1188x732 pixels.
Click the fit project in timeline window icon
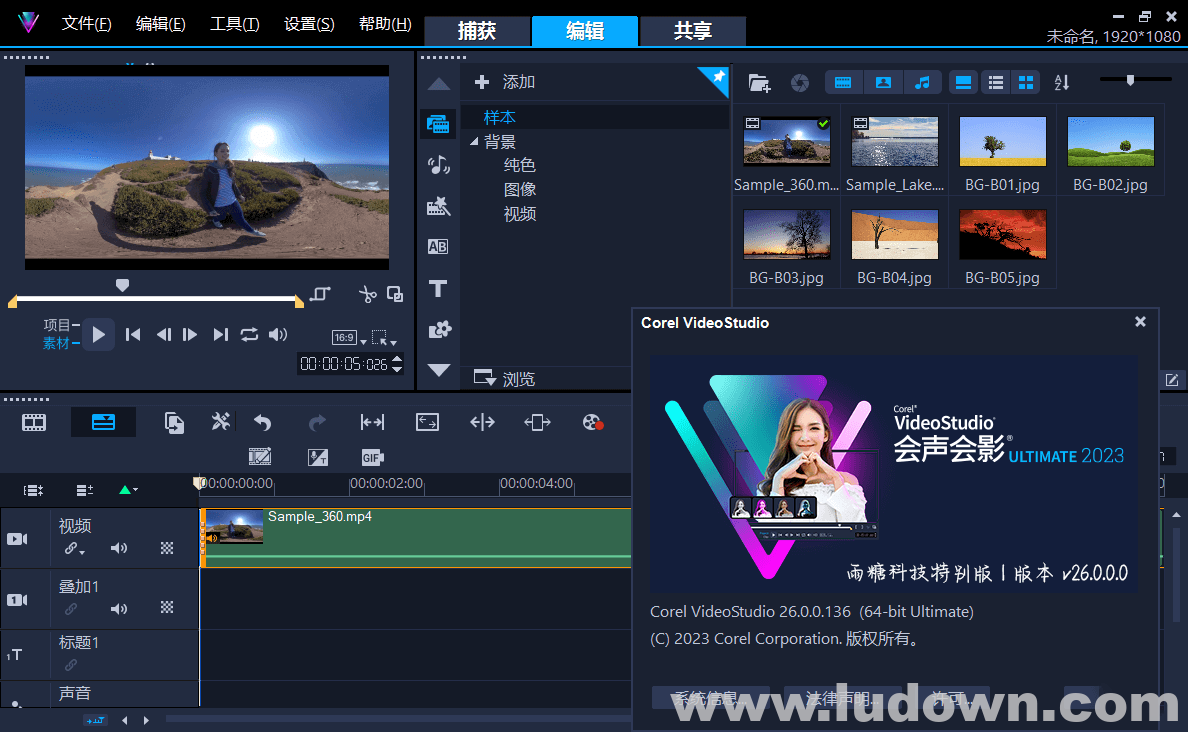click(x=427, y=422)
